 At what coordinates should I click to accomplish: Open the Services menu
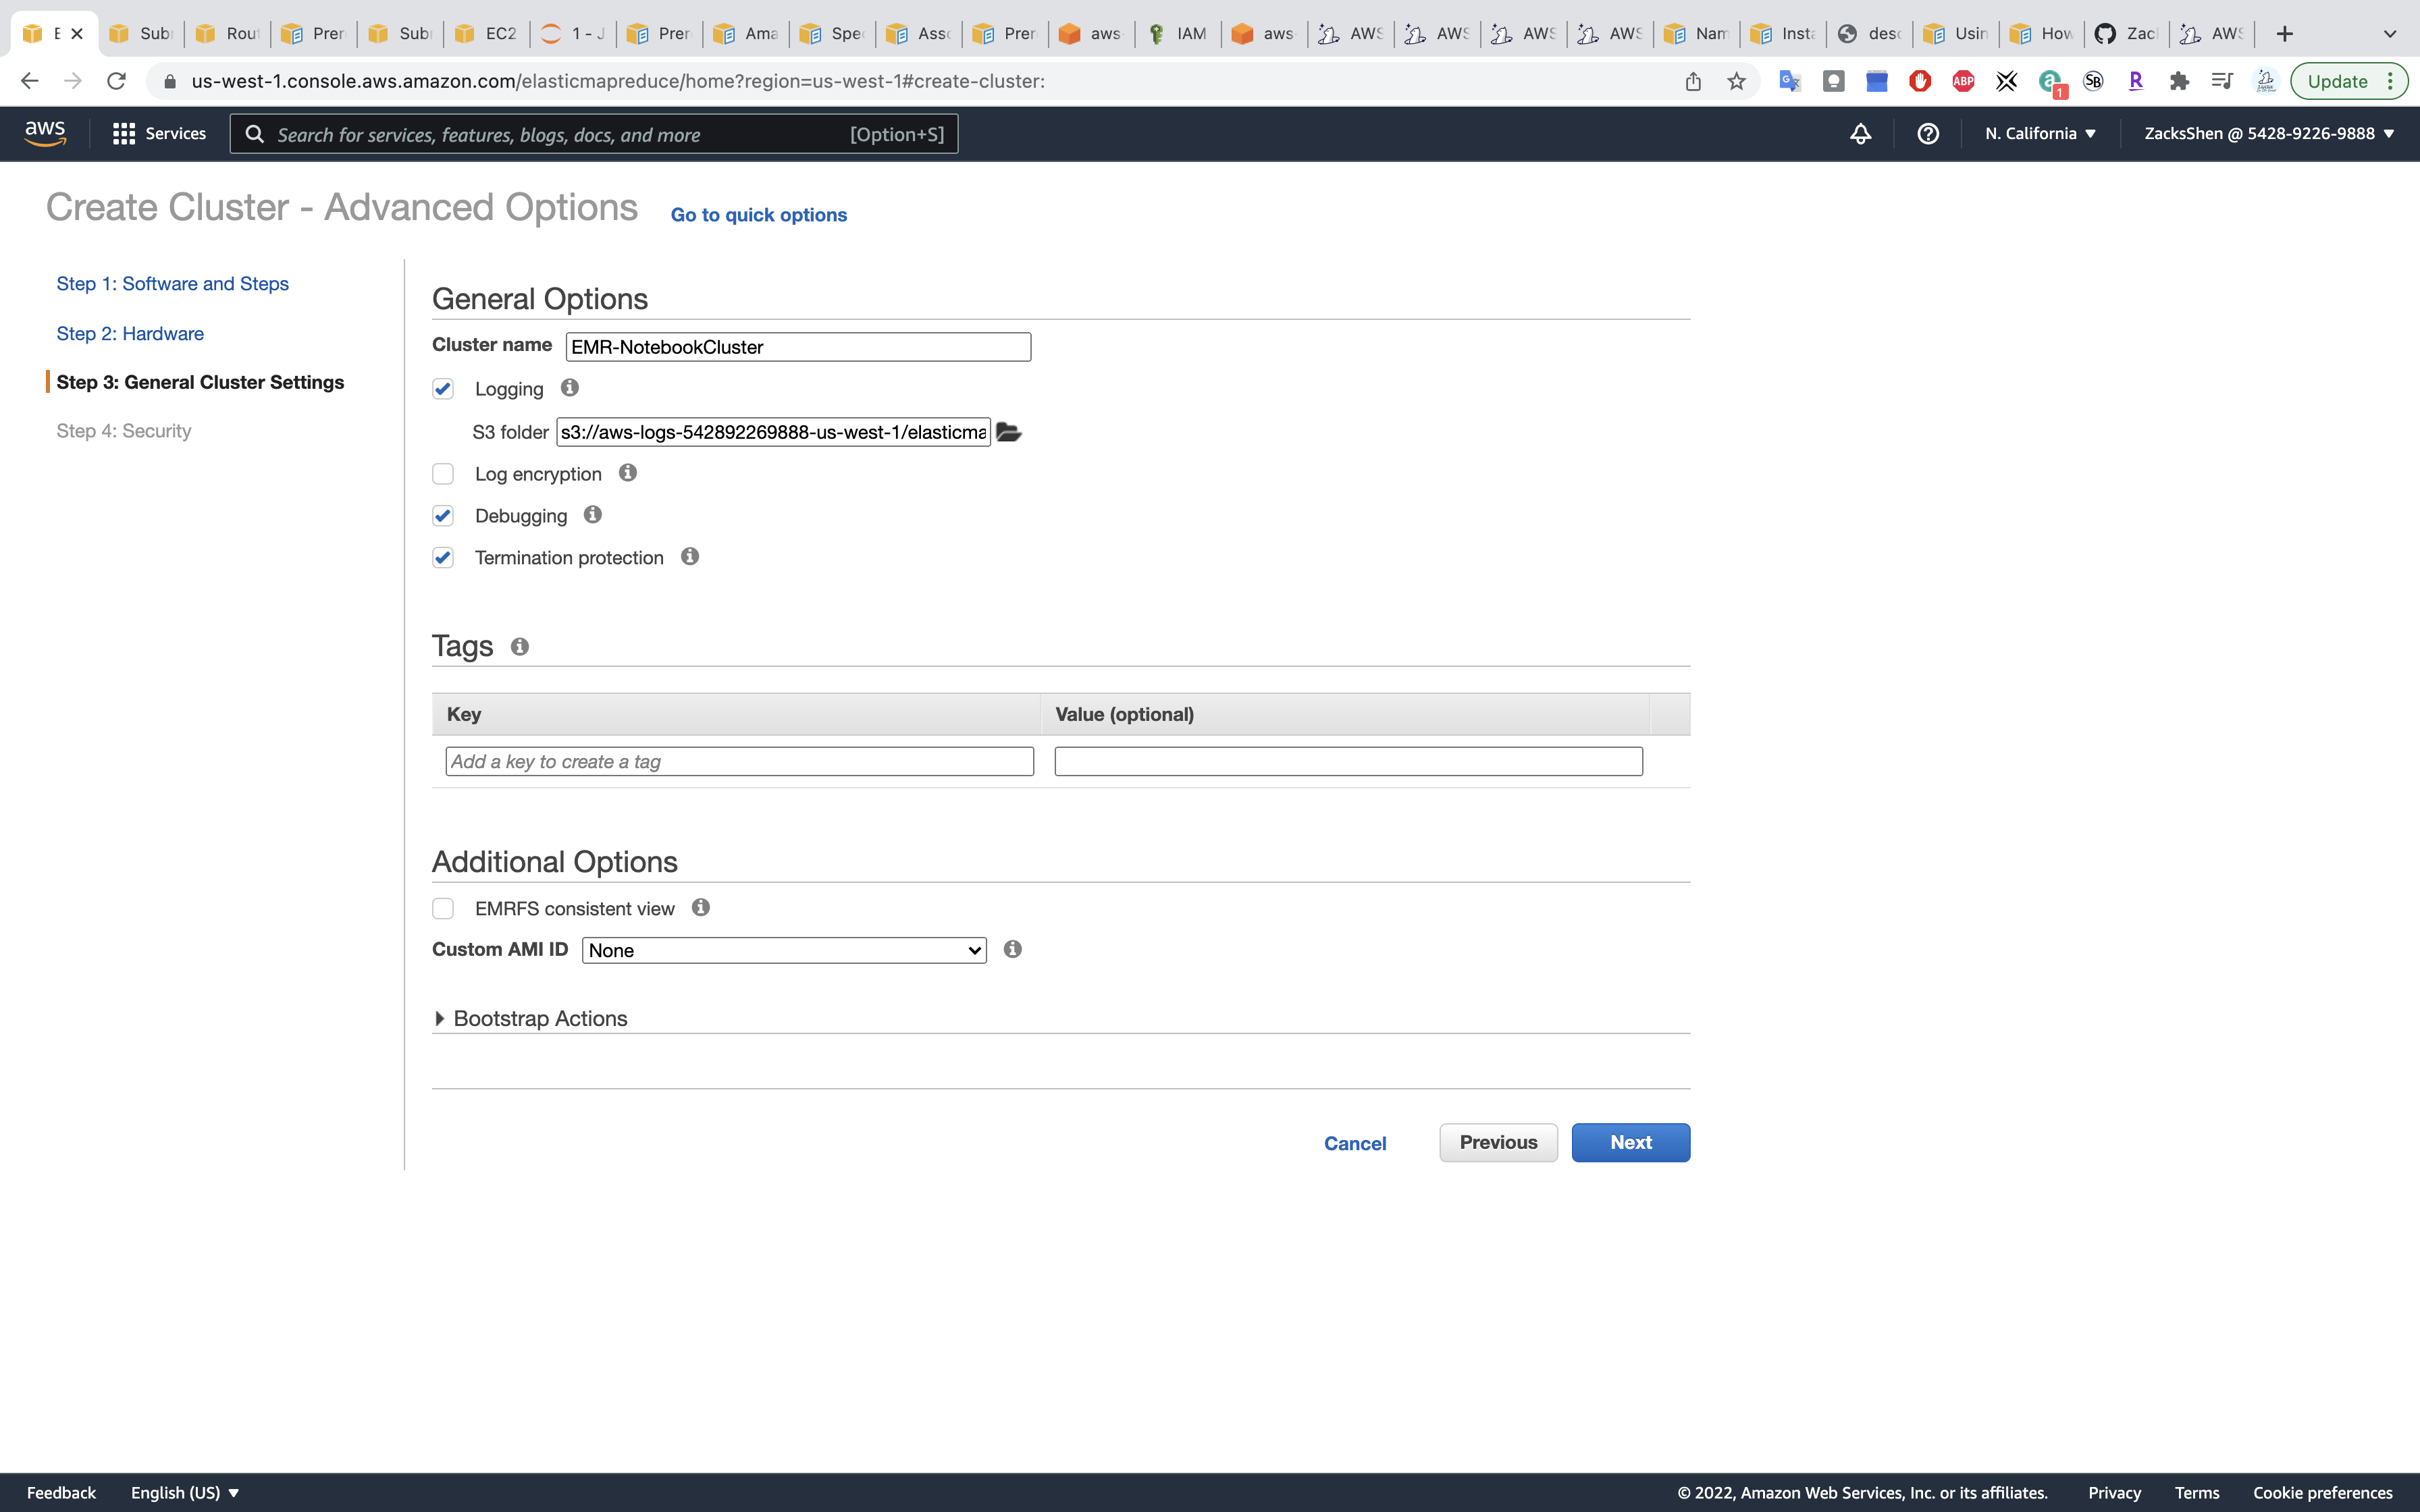(160, 134)
